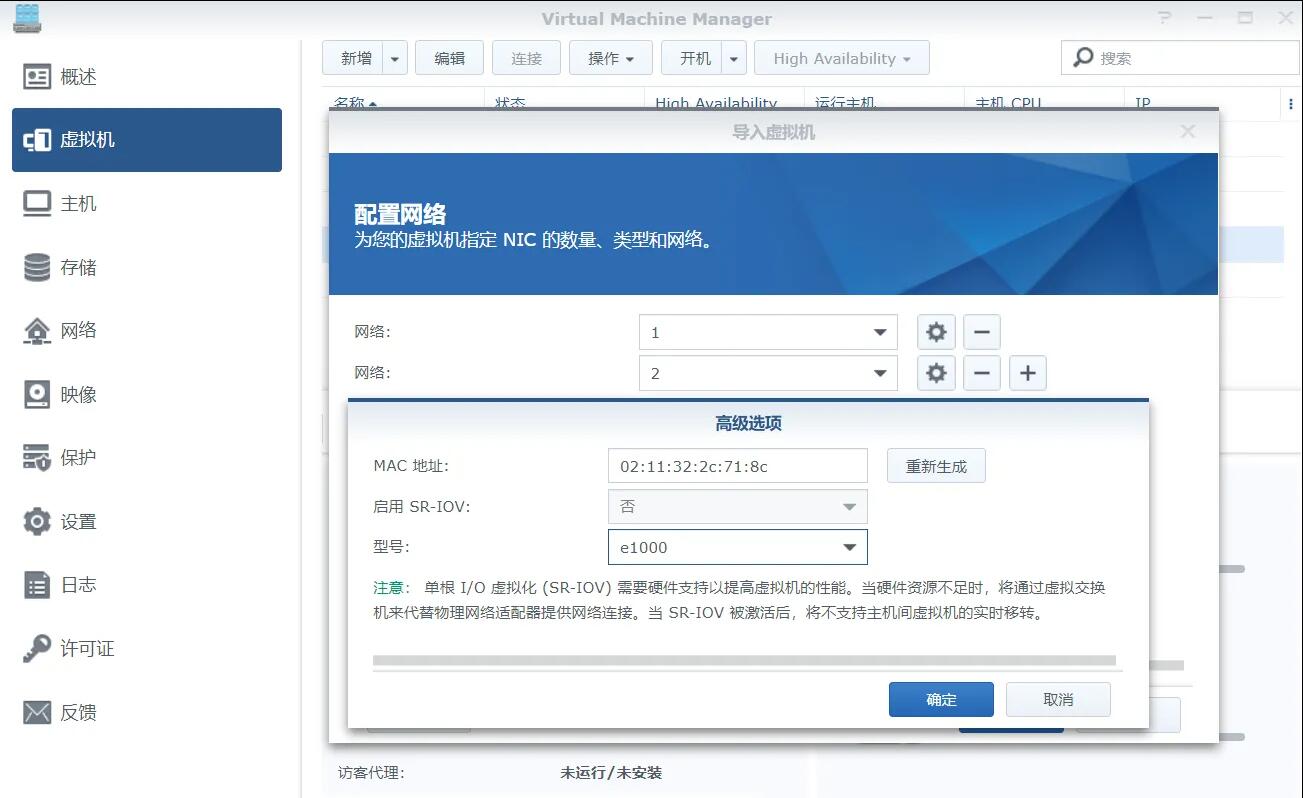This screenshot has width=1303, height=798.
Task: Click 重新生成 to regenerate MAC address
Action: [x=936, y=466]
